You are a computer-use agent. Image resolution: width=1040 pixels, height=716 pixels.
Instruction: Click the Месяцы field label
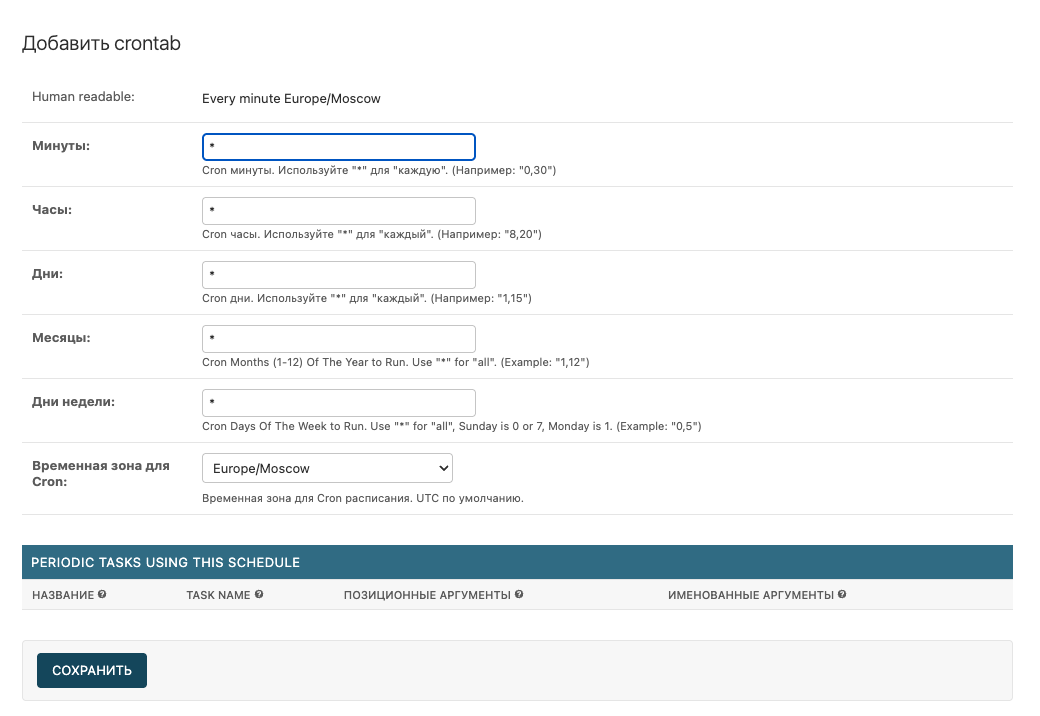(61, 337)
